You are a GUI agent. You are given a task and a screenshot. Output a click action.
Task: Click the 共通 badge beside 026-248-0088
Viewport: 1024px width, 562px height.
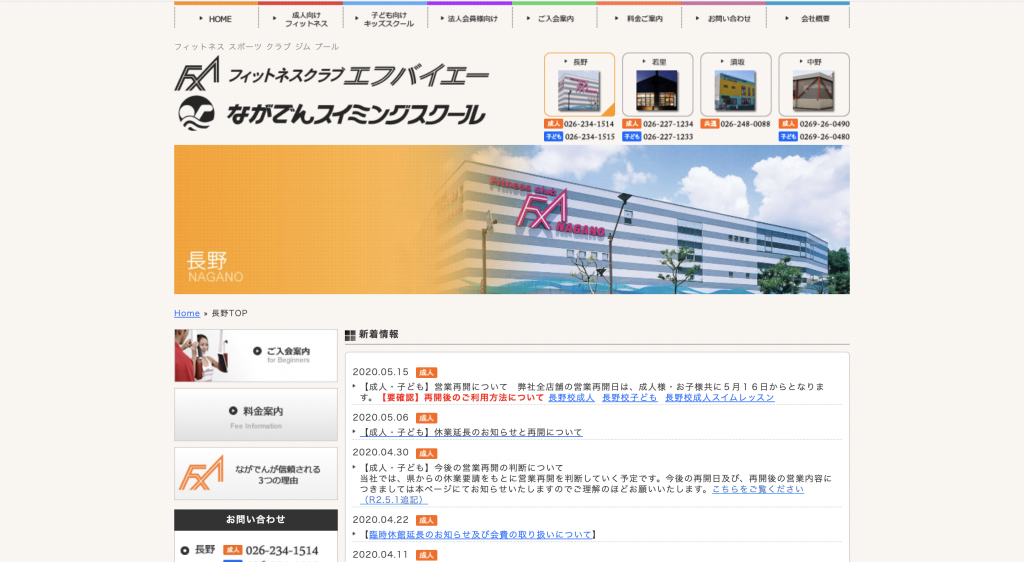pyautogui.click(x=710, y=123)
